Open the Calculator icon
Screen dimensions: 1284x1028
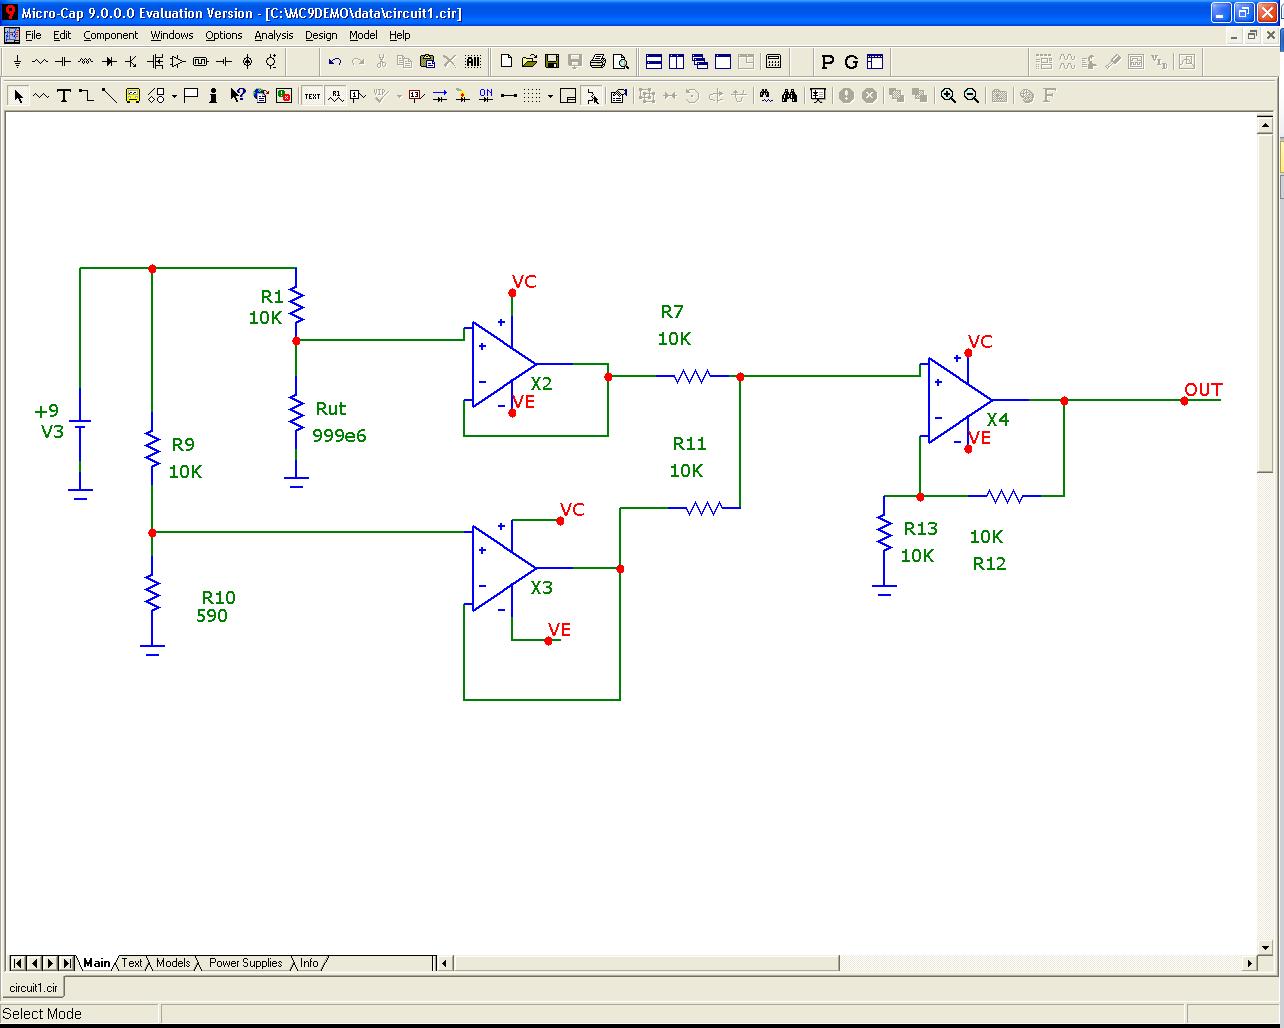coord(774,61)
